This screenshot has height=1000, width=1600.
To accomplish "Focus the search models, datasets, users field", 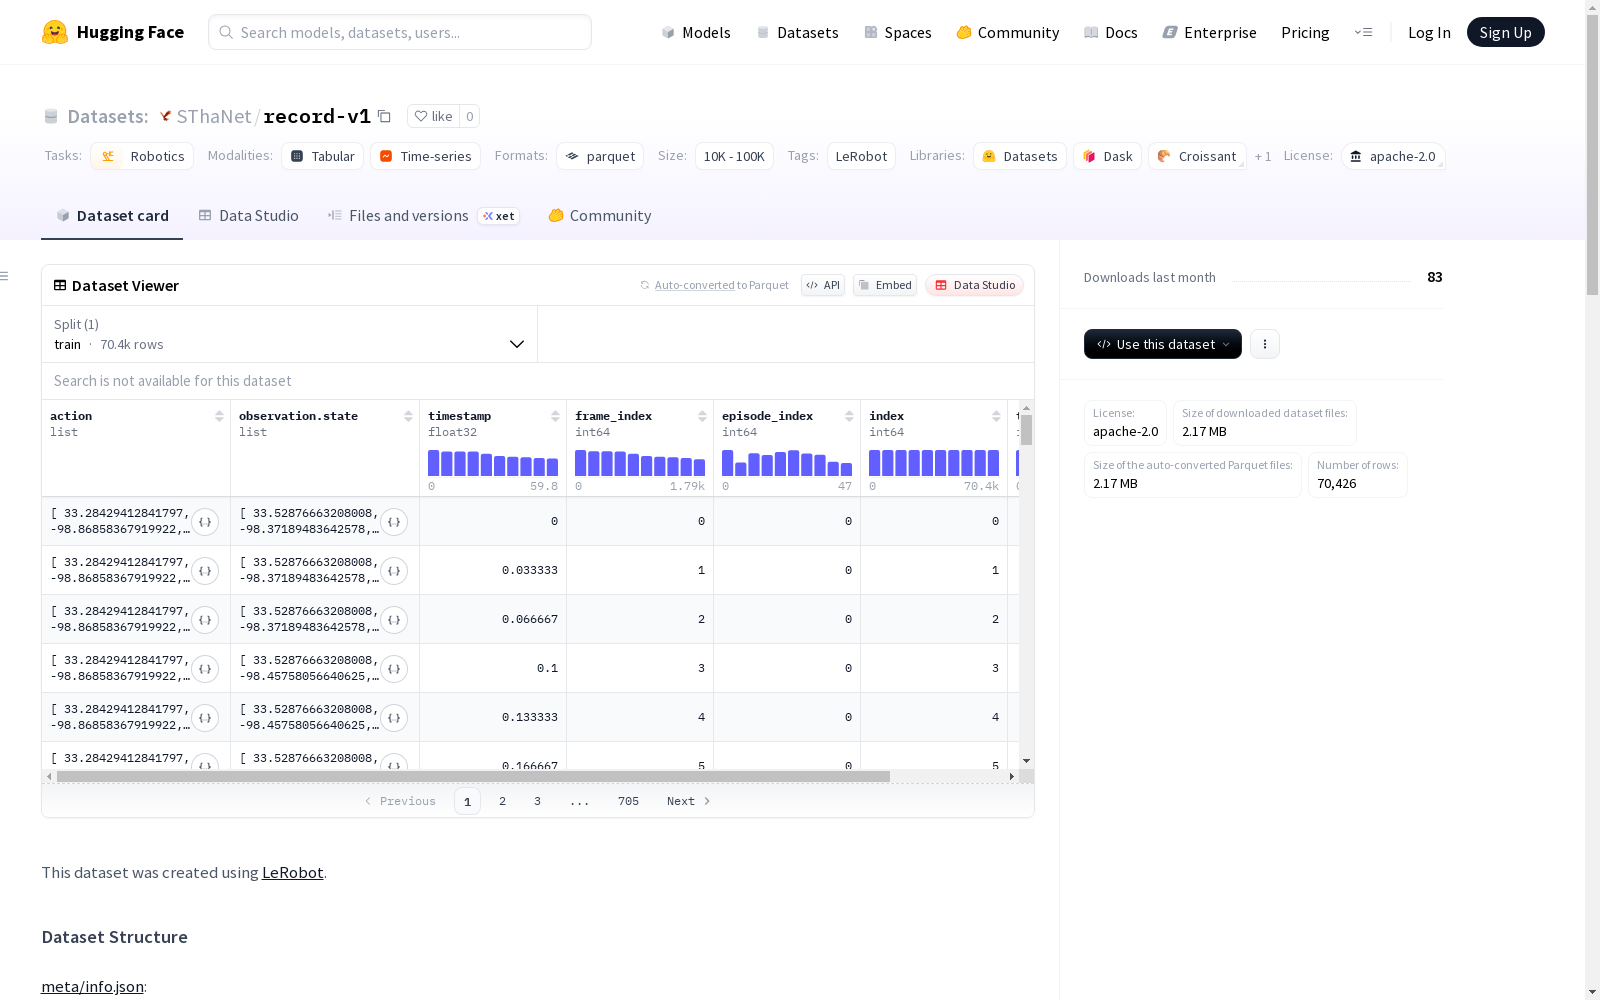I will click(400, 32).
